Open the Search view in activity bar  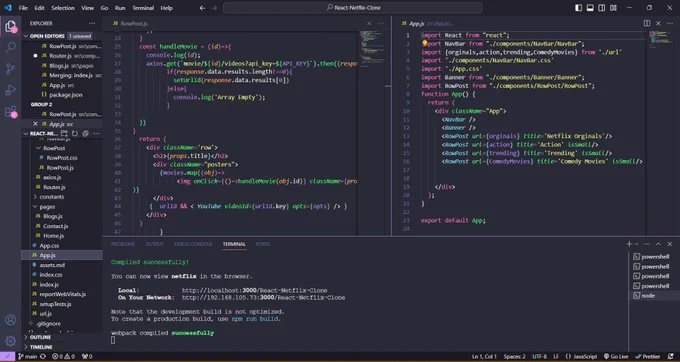click(x=10, y=47)
